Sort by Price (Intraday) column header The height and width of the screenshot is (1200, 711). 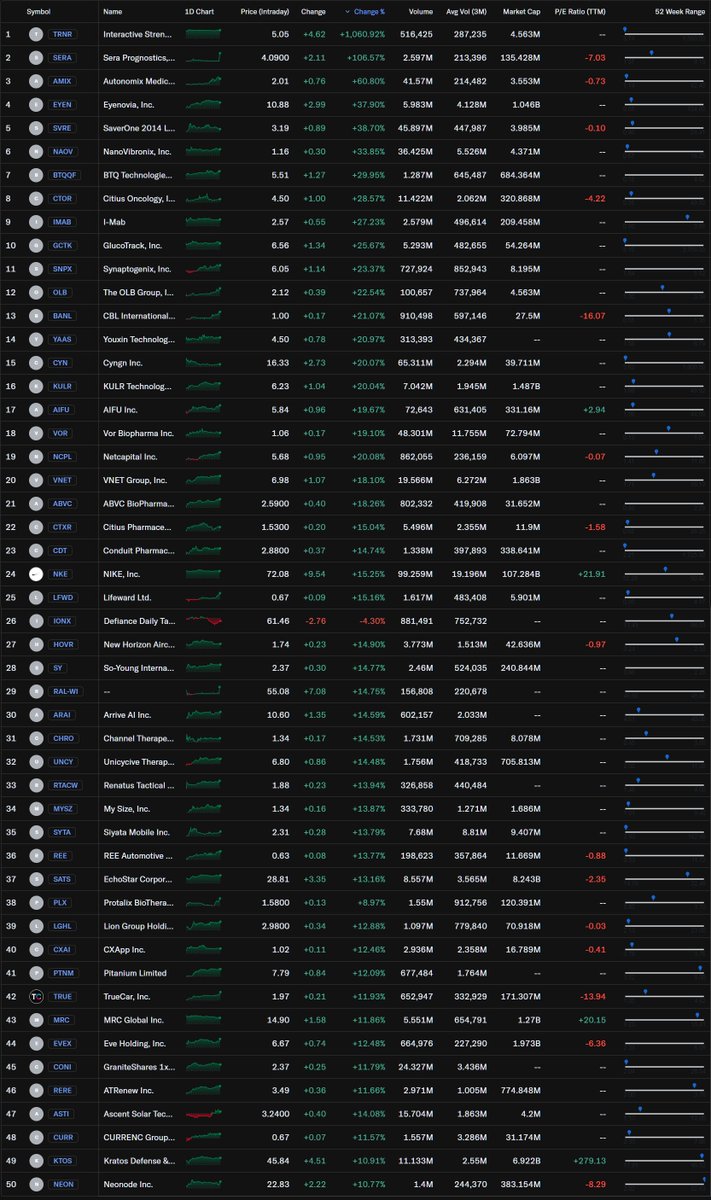coord(265,11)
